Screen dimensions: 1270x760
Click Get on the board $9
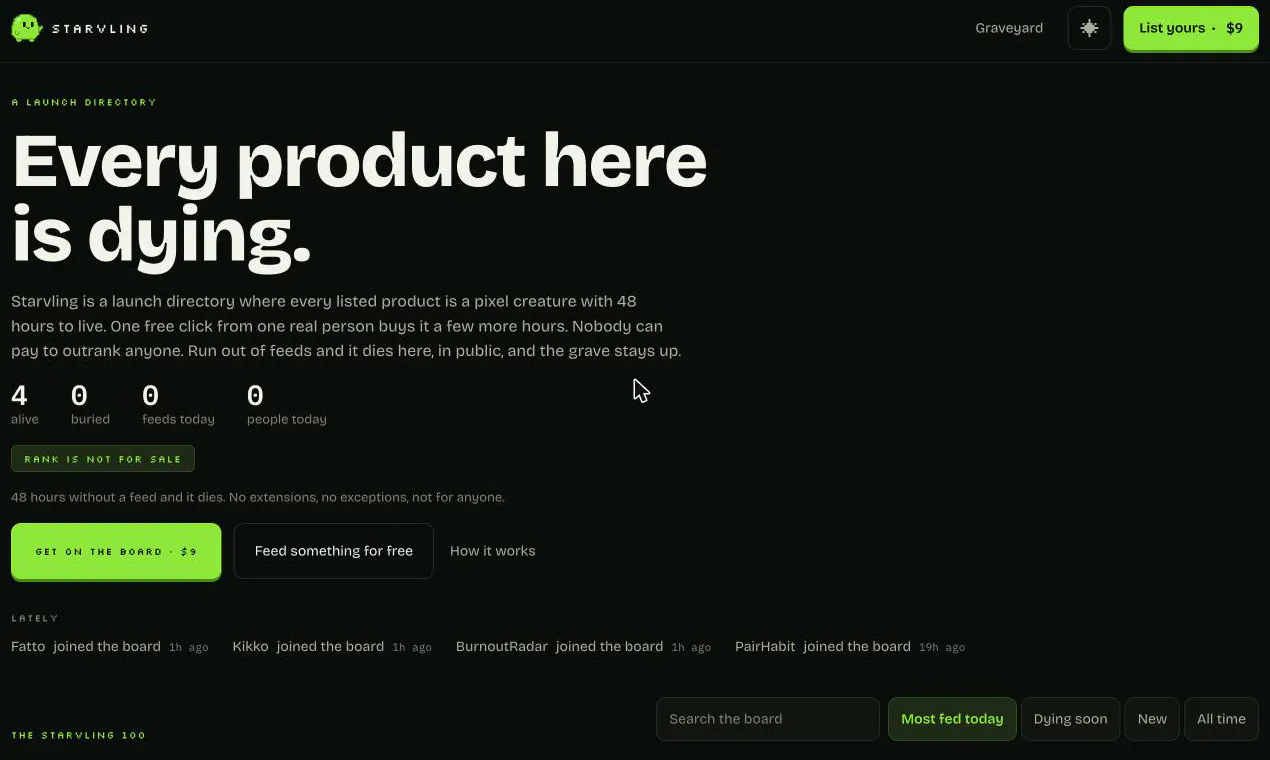tap(116, 551)
